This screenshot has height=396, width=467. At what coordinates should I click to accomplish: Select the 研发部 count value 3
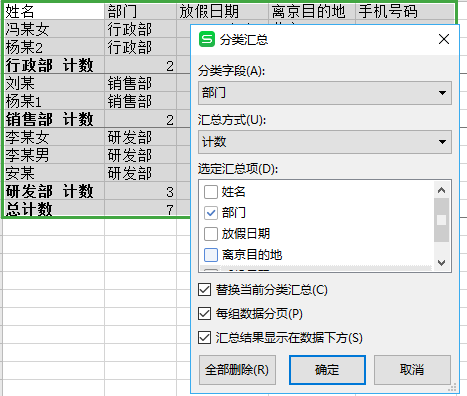(140, 191)
